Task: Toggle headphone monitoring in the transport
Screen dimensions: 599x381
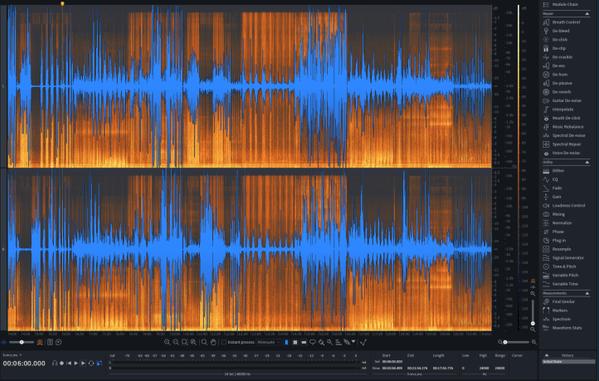Action: [x=55, y=363]
